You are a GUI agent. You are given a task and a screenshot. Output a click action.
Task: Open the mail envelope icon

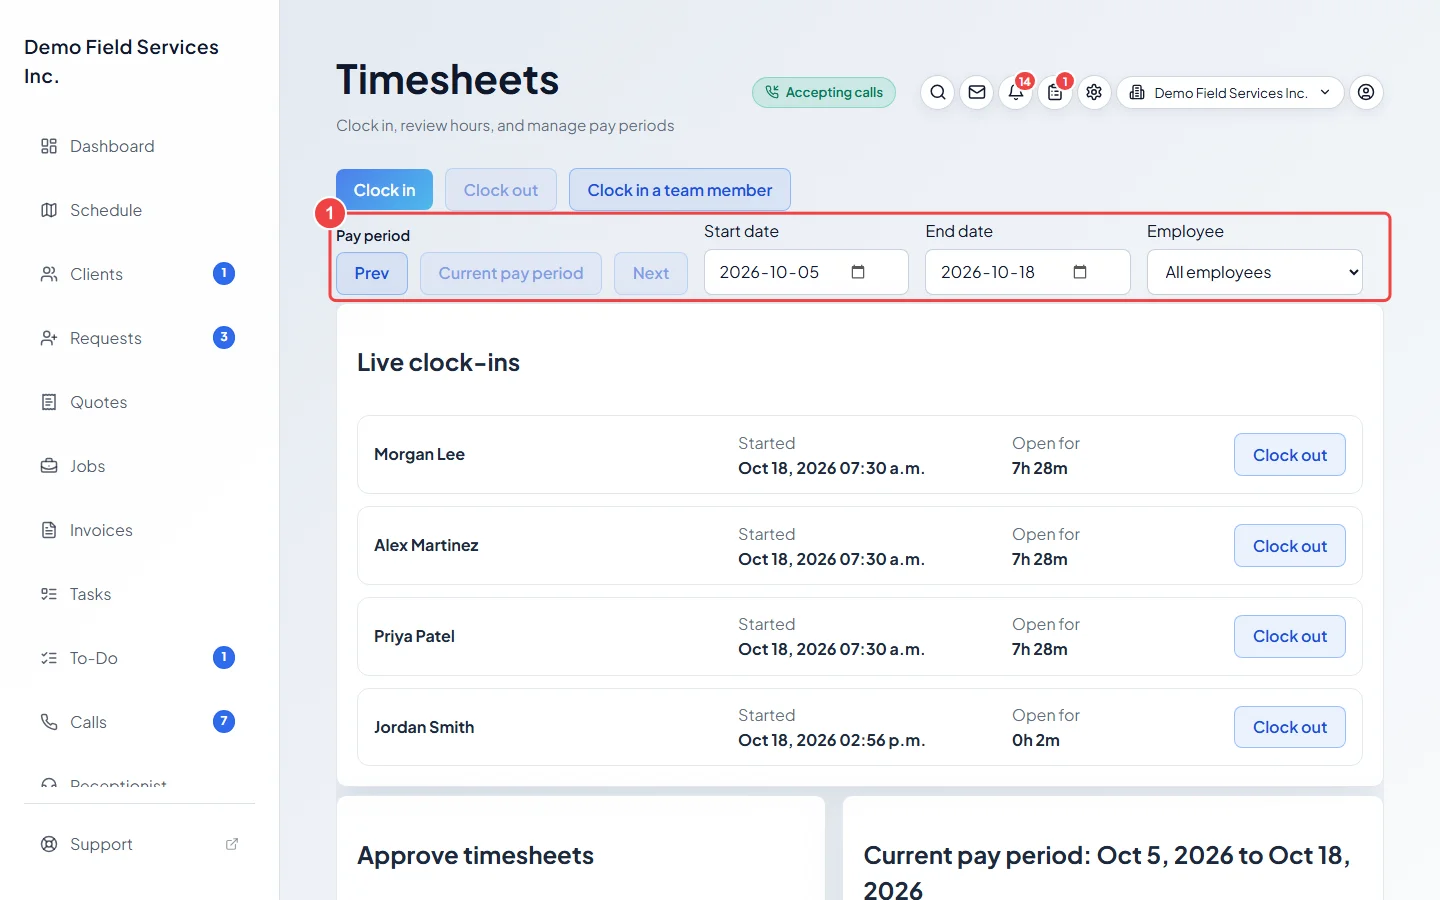pyautogui.click(x=977, y=92)
